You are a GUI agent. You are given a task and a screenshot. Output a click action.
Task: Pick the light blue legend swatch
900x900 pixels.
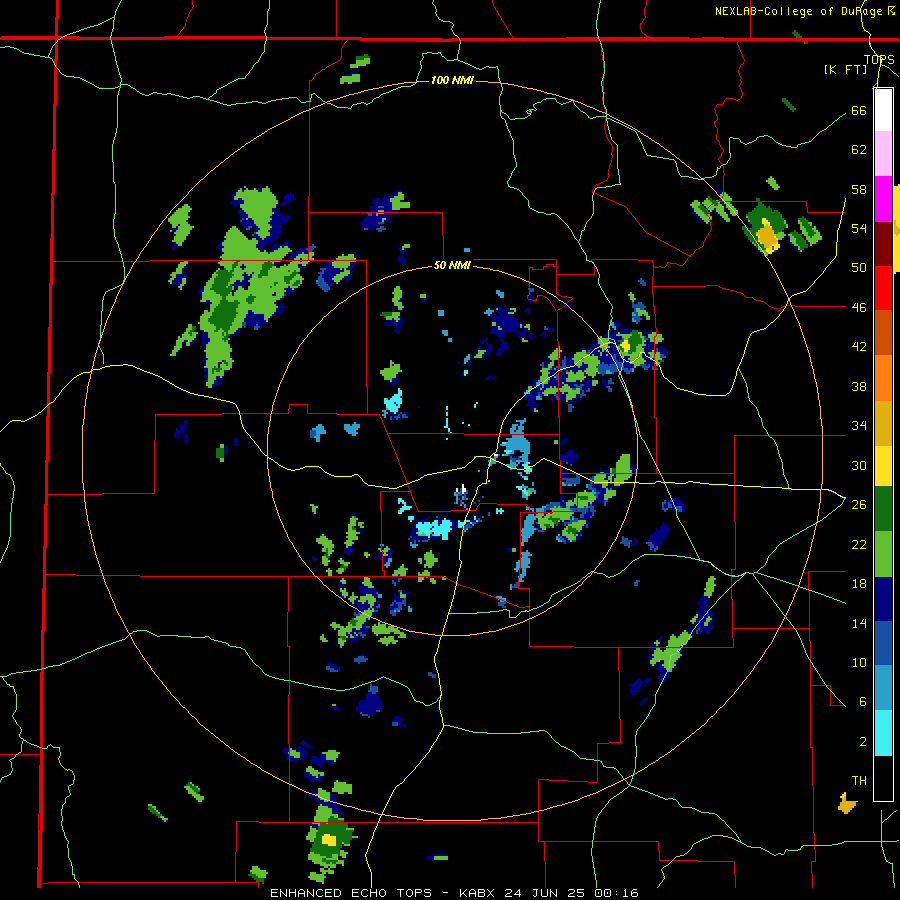tap(883, 688)
